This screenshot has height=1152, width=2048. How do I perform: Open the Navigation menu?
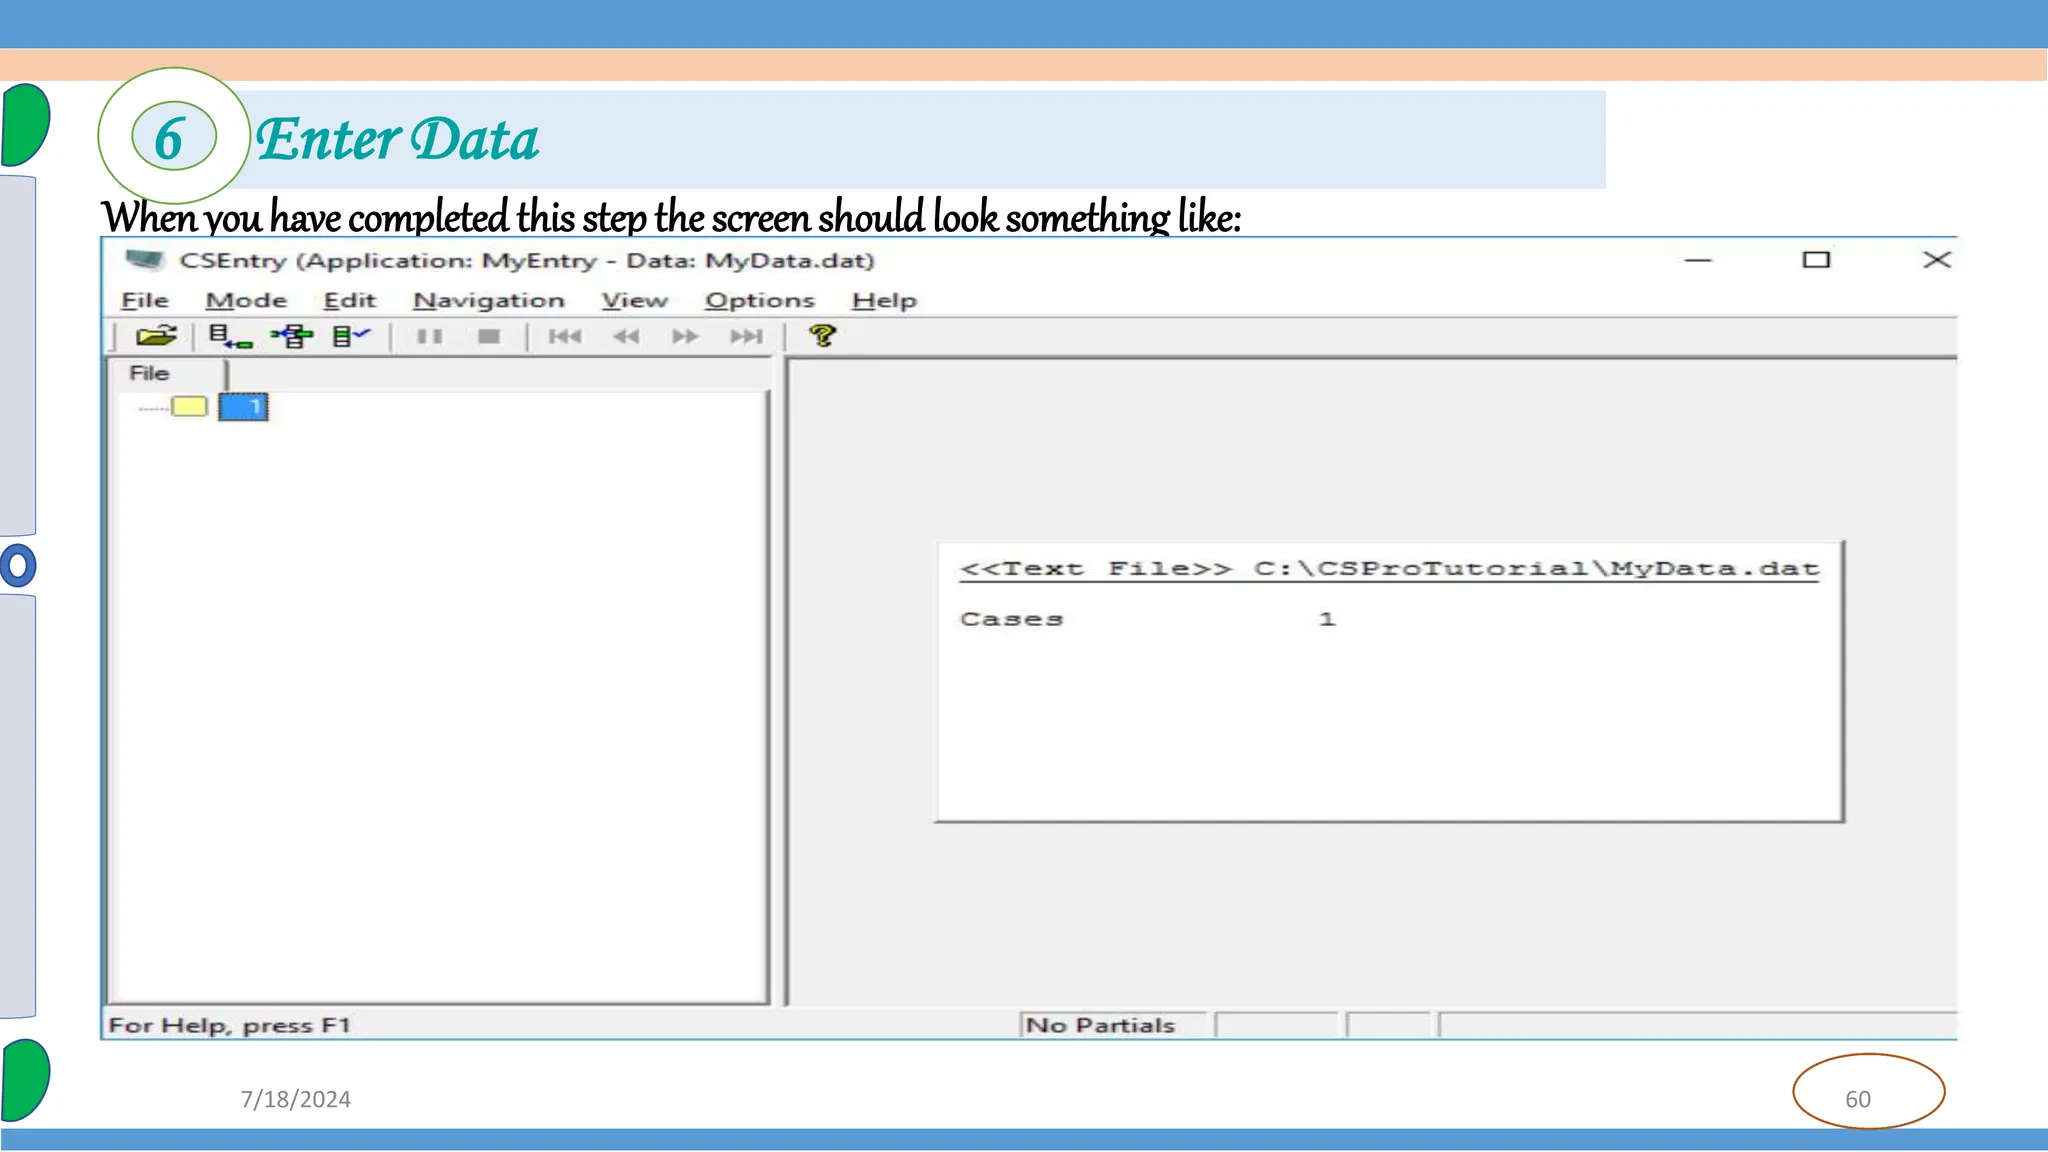[489, 300]
